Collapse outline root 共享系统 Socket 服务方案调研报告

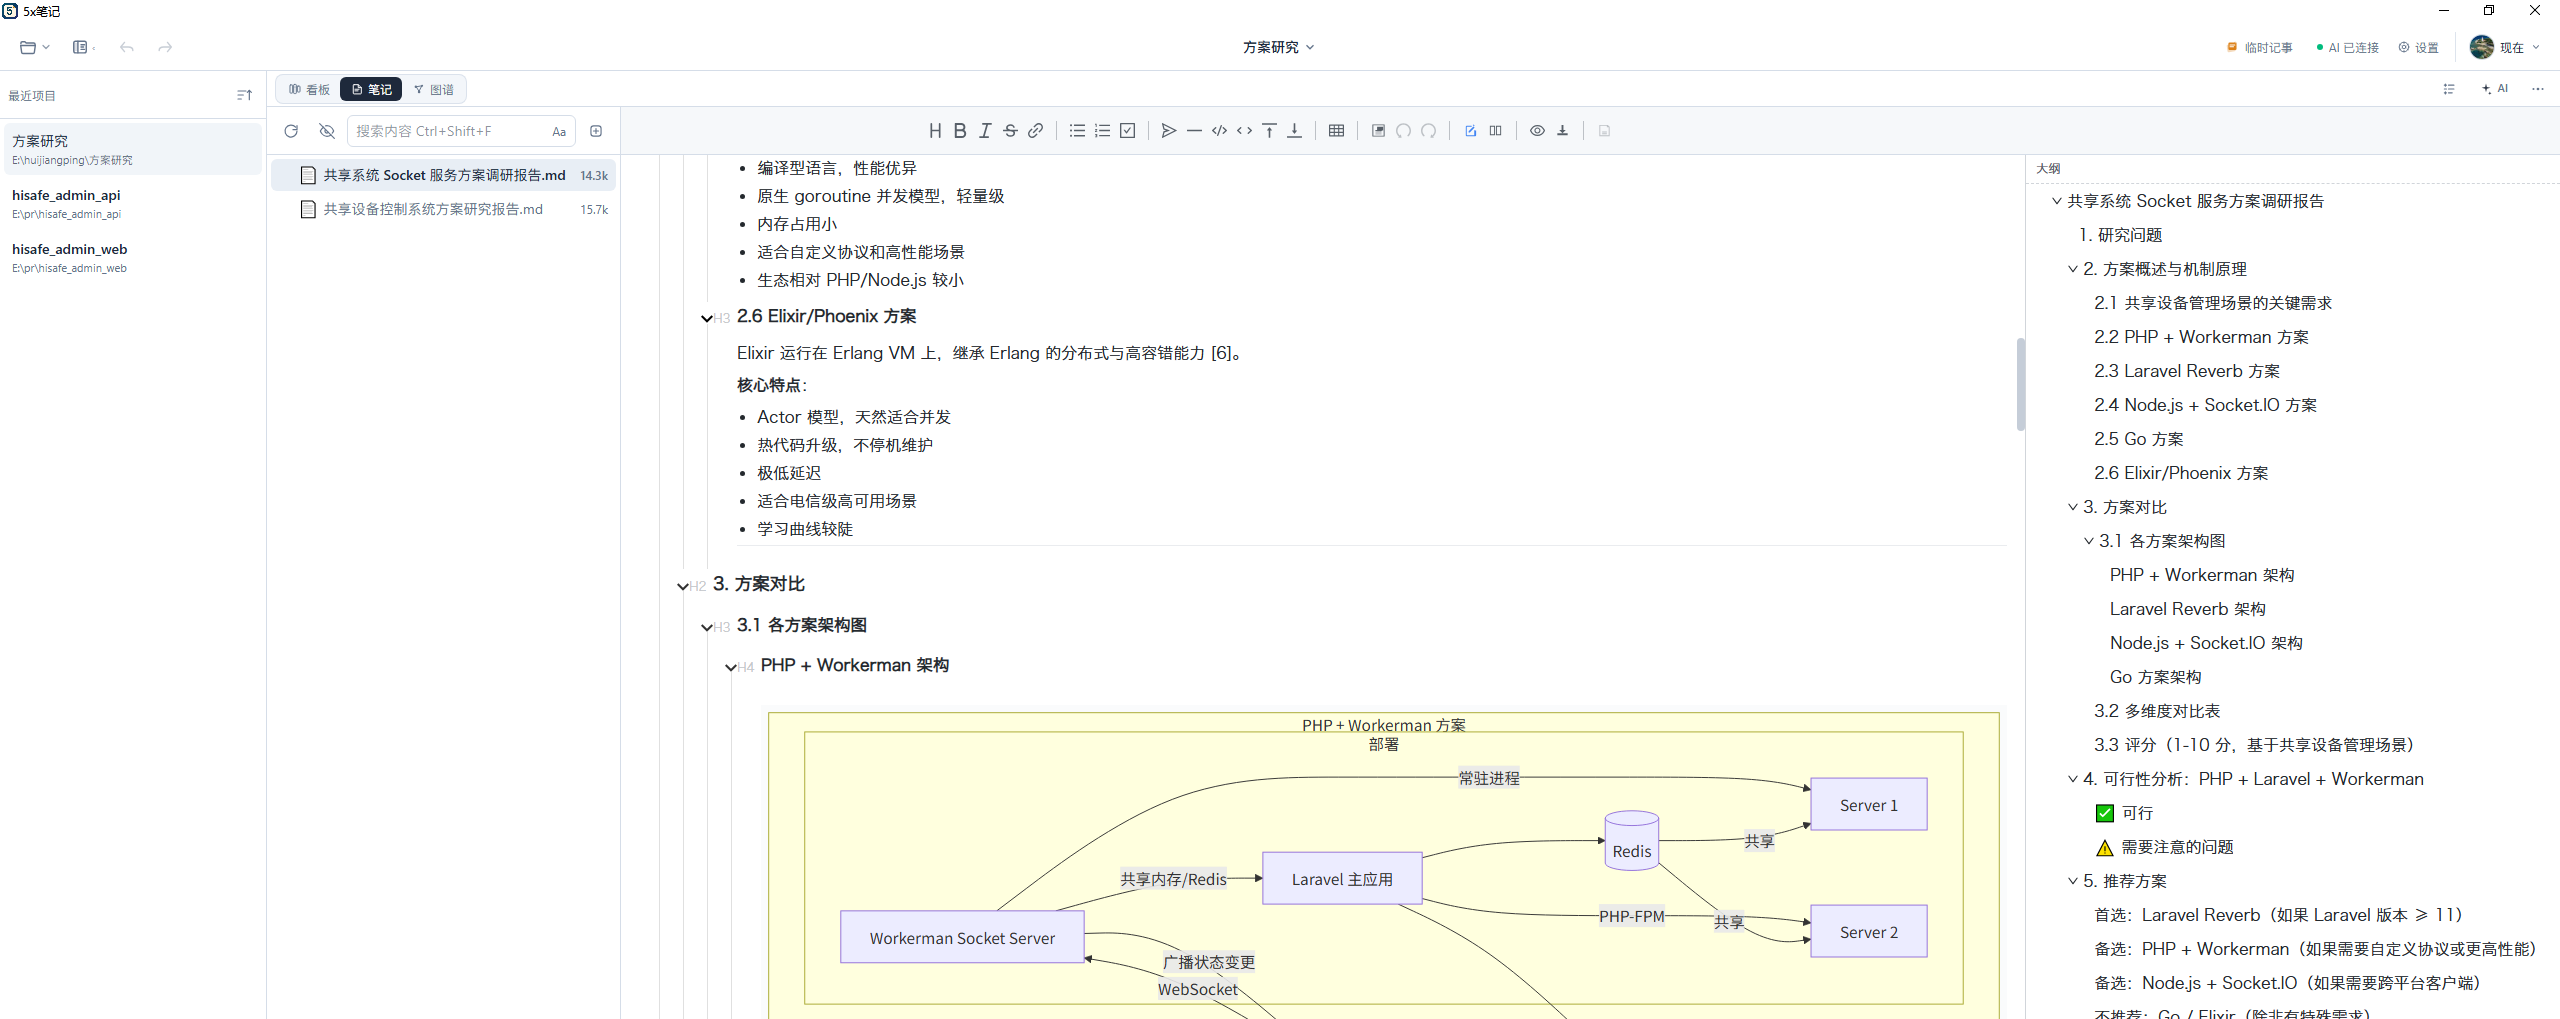point(2057,201)
